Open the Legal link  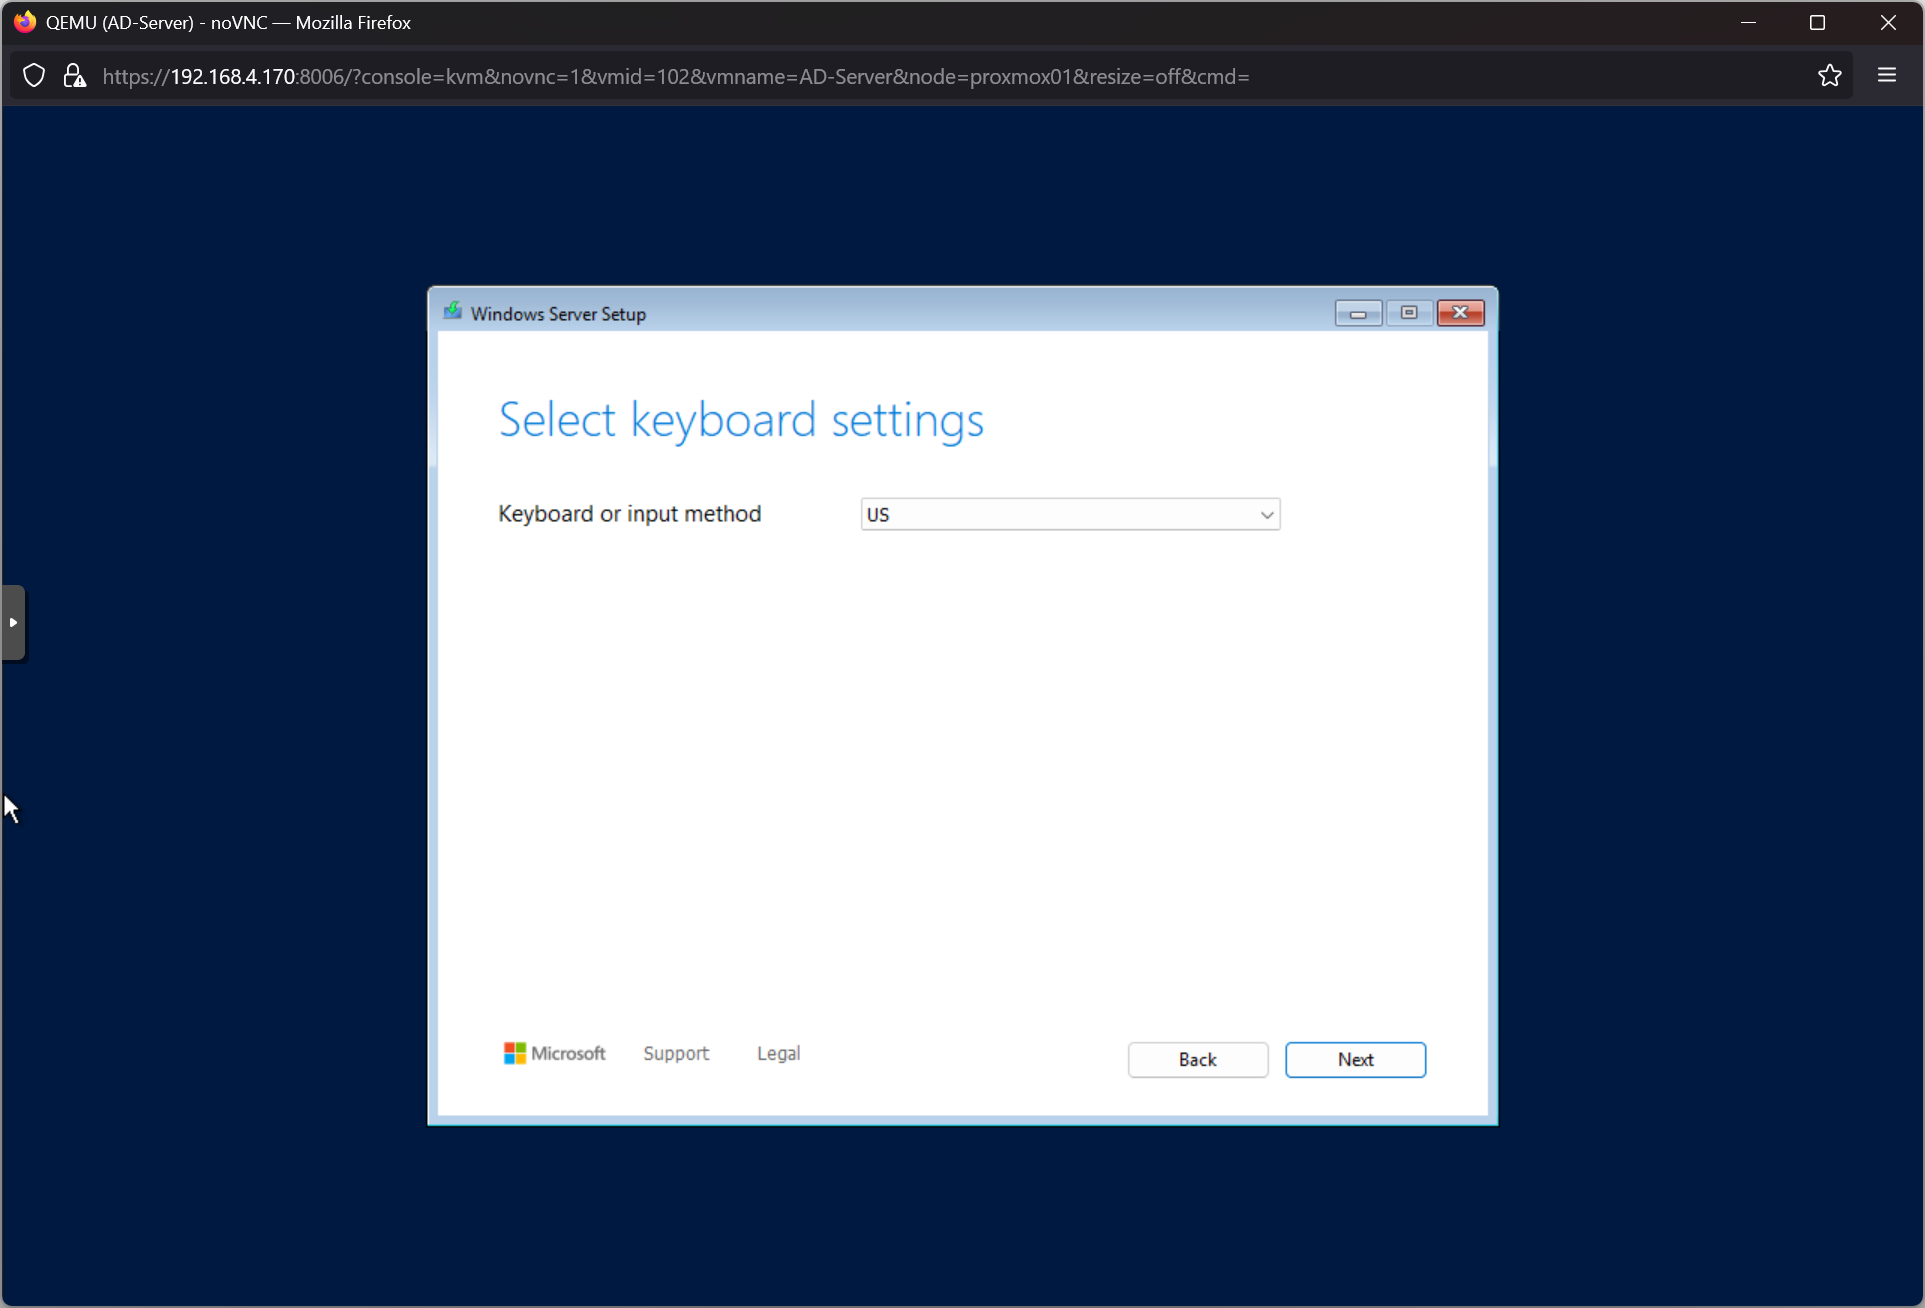[778, 1053]
